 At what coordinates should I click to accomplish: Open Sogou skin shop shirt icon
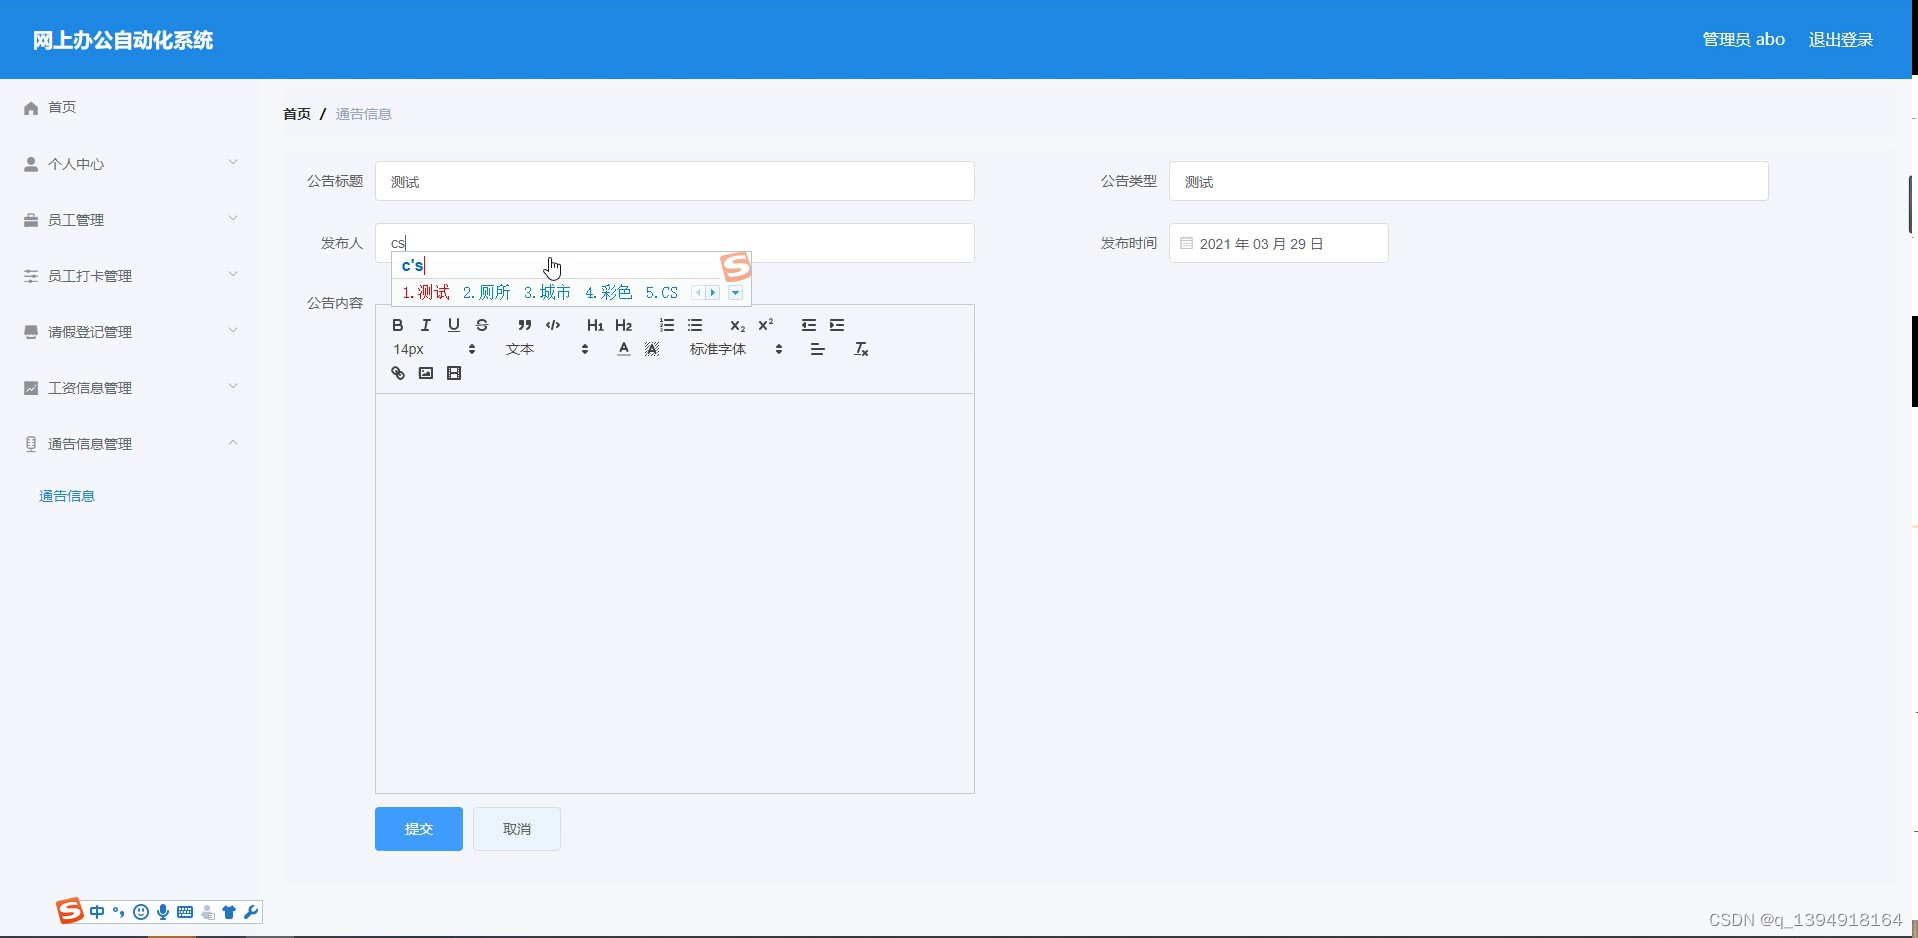[x=229, y=912]
